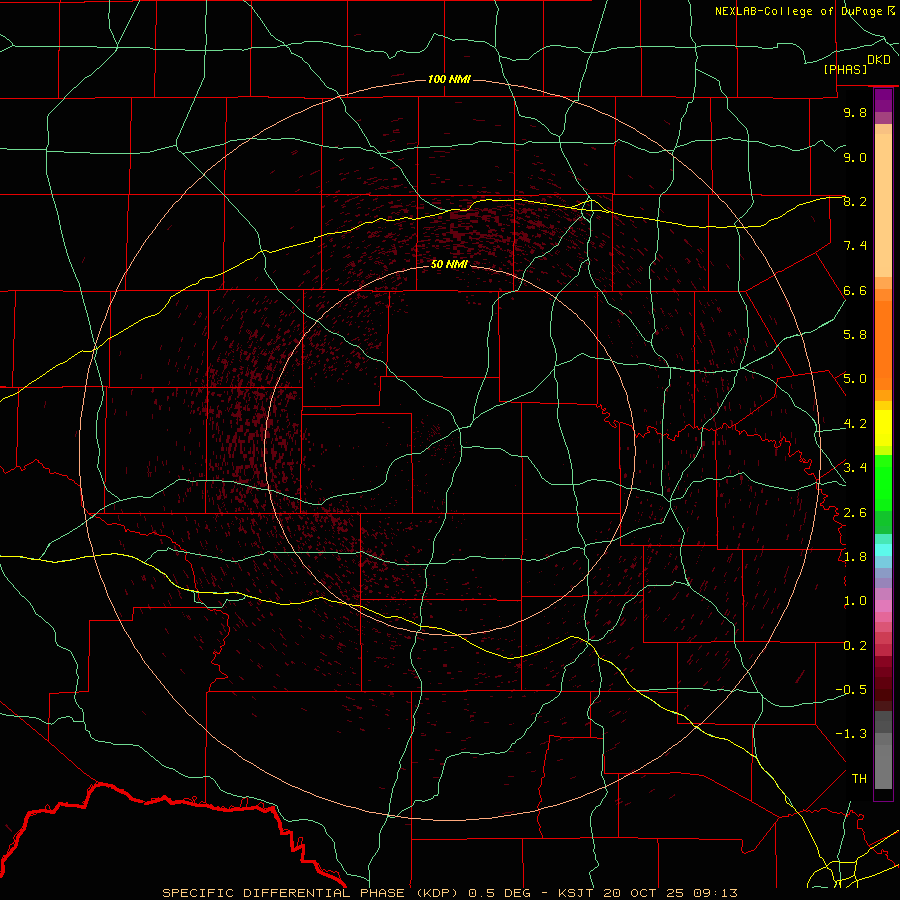This screenshot has width=900, height=900.
Task: Click the -1.3 value on the scale
Action: [x=851, y=734]
